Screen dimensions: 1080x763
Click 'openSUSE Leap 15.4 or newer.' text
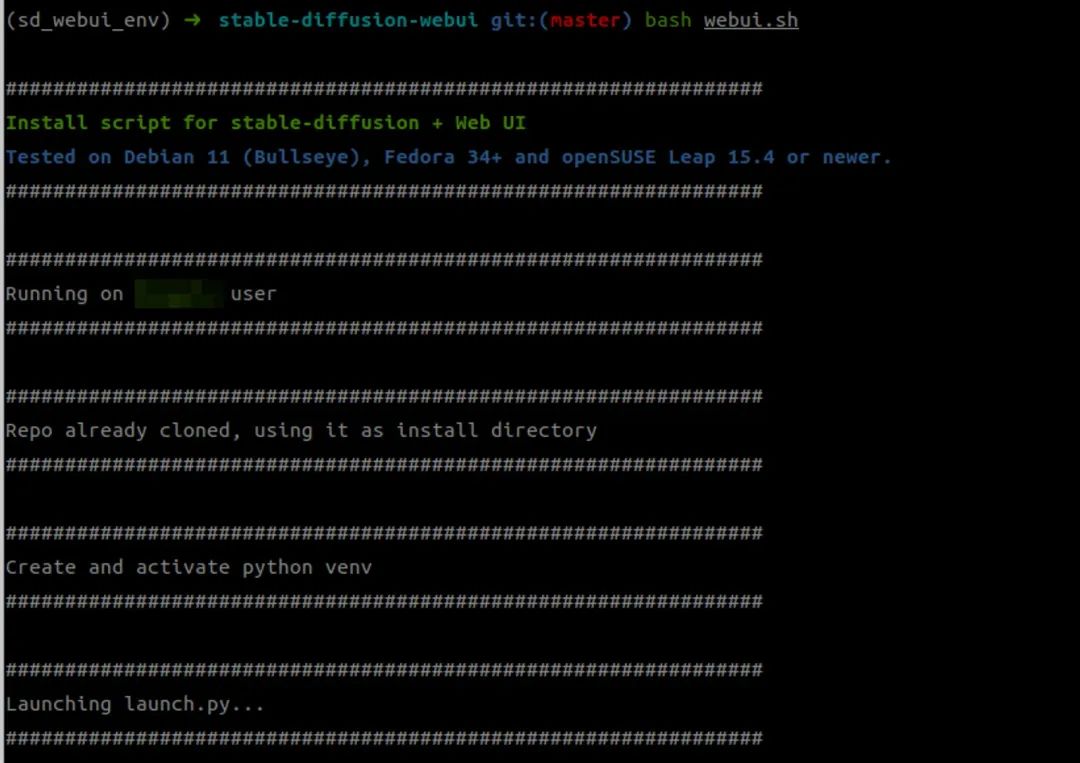(x=726, y=157)
